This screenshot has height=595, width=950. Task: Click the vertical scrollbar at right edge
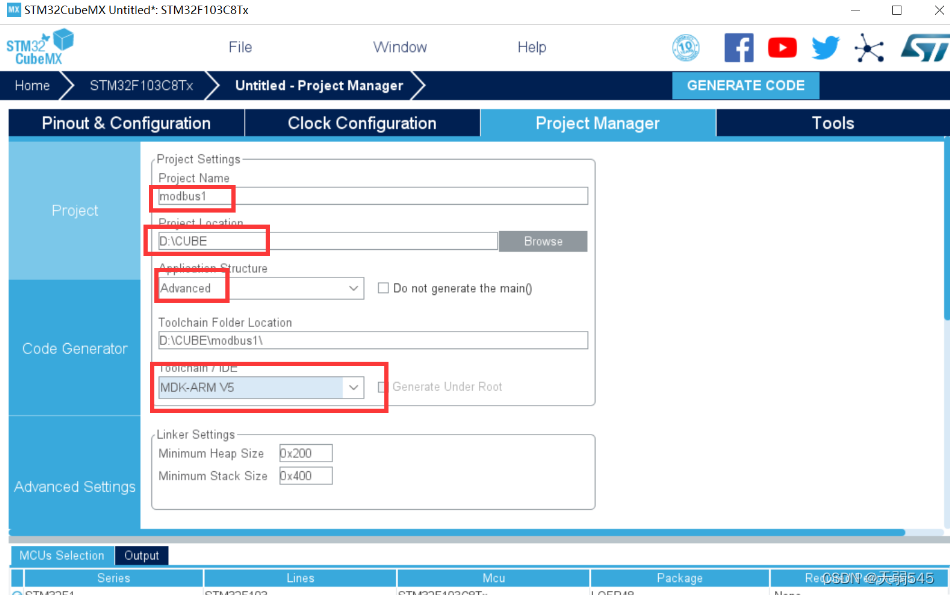pos(947,230)
